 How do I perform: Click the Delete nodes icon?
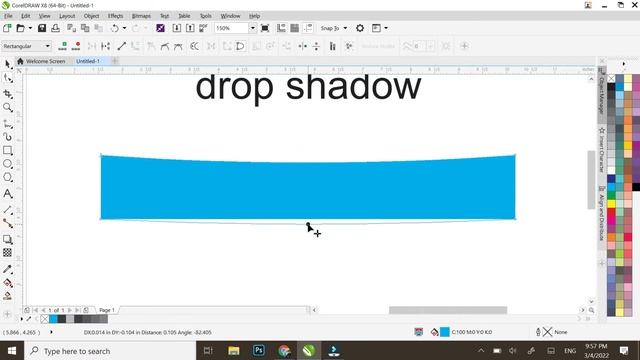(x=76, y=46)
